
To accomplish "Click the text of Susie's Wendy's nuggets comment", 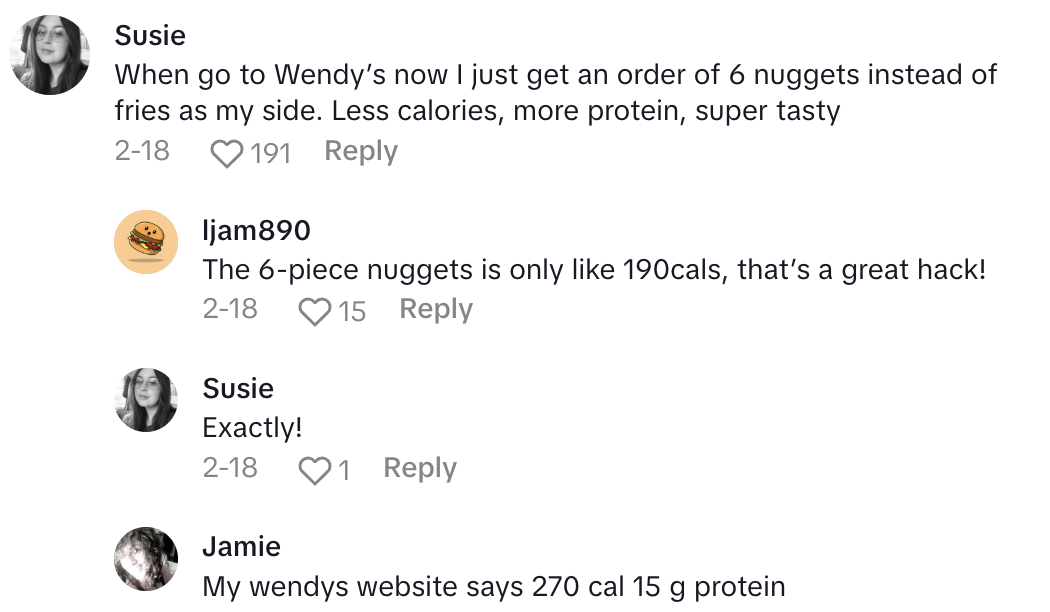I will (555, 92).
